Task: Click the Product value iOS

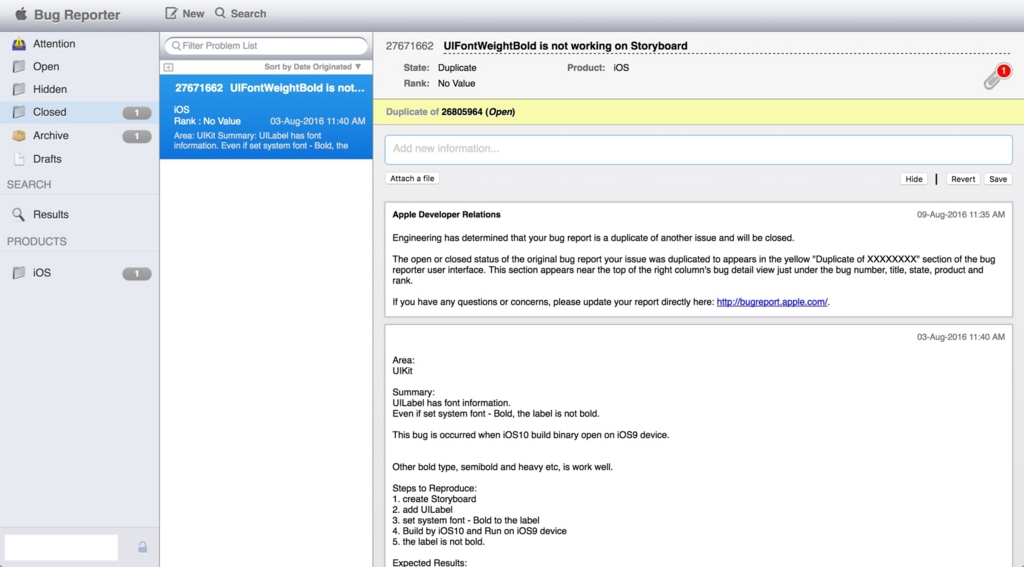Action: point(621,67)
